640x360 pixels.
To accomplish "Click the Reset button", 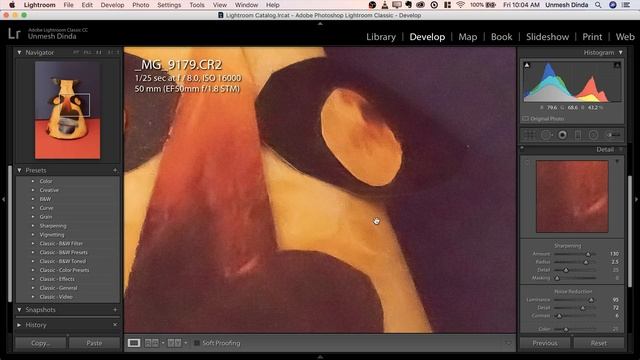I will coord(599,343).
